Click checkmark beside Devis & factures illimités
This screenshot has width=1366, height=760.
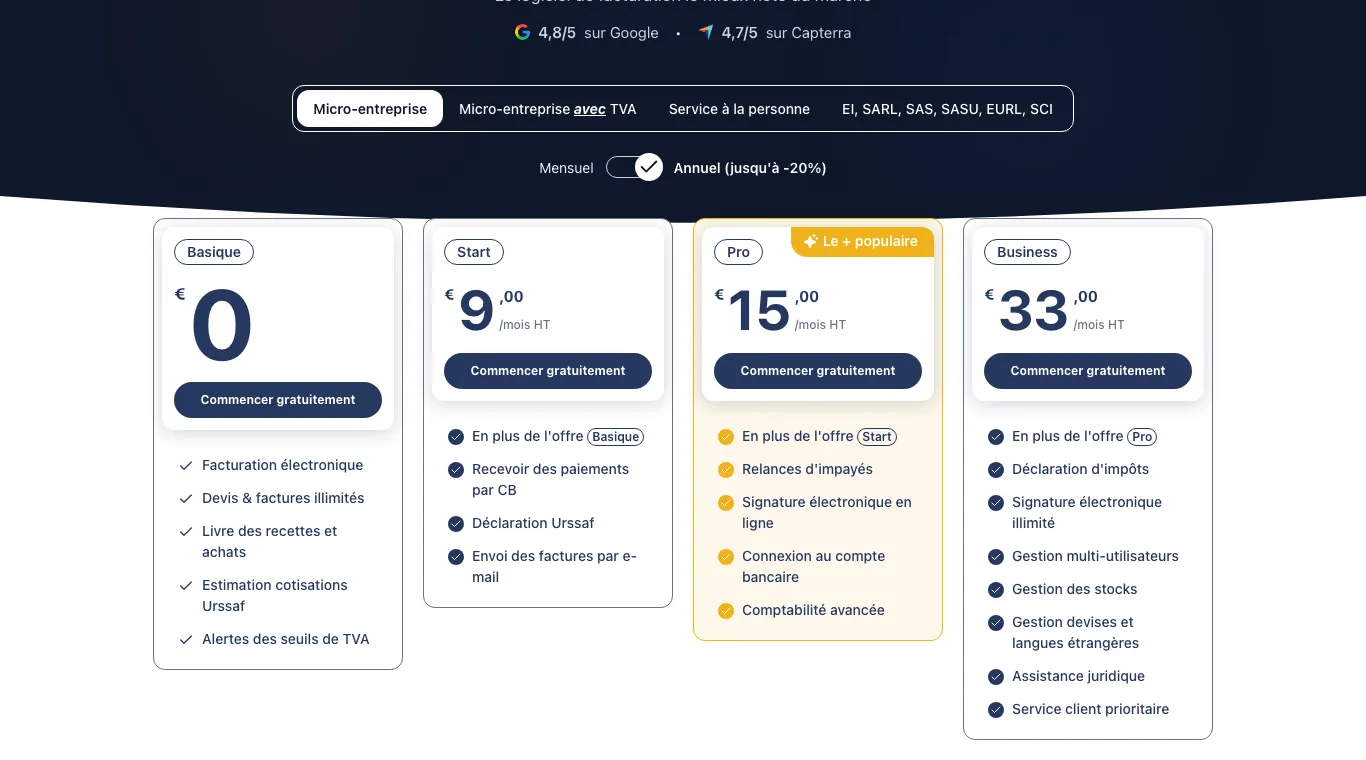186,499
